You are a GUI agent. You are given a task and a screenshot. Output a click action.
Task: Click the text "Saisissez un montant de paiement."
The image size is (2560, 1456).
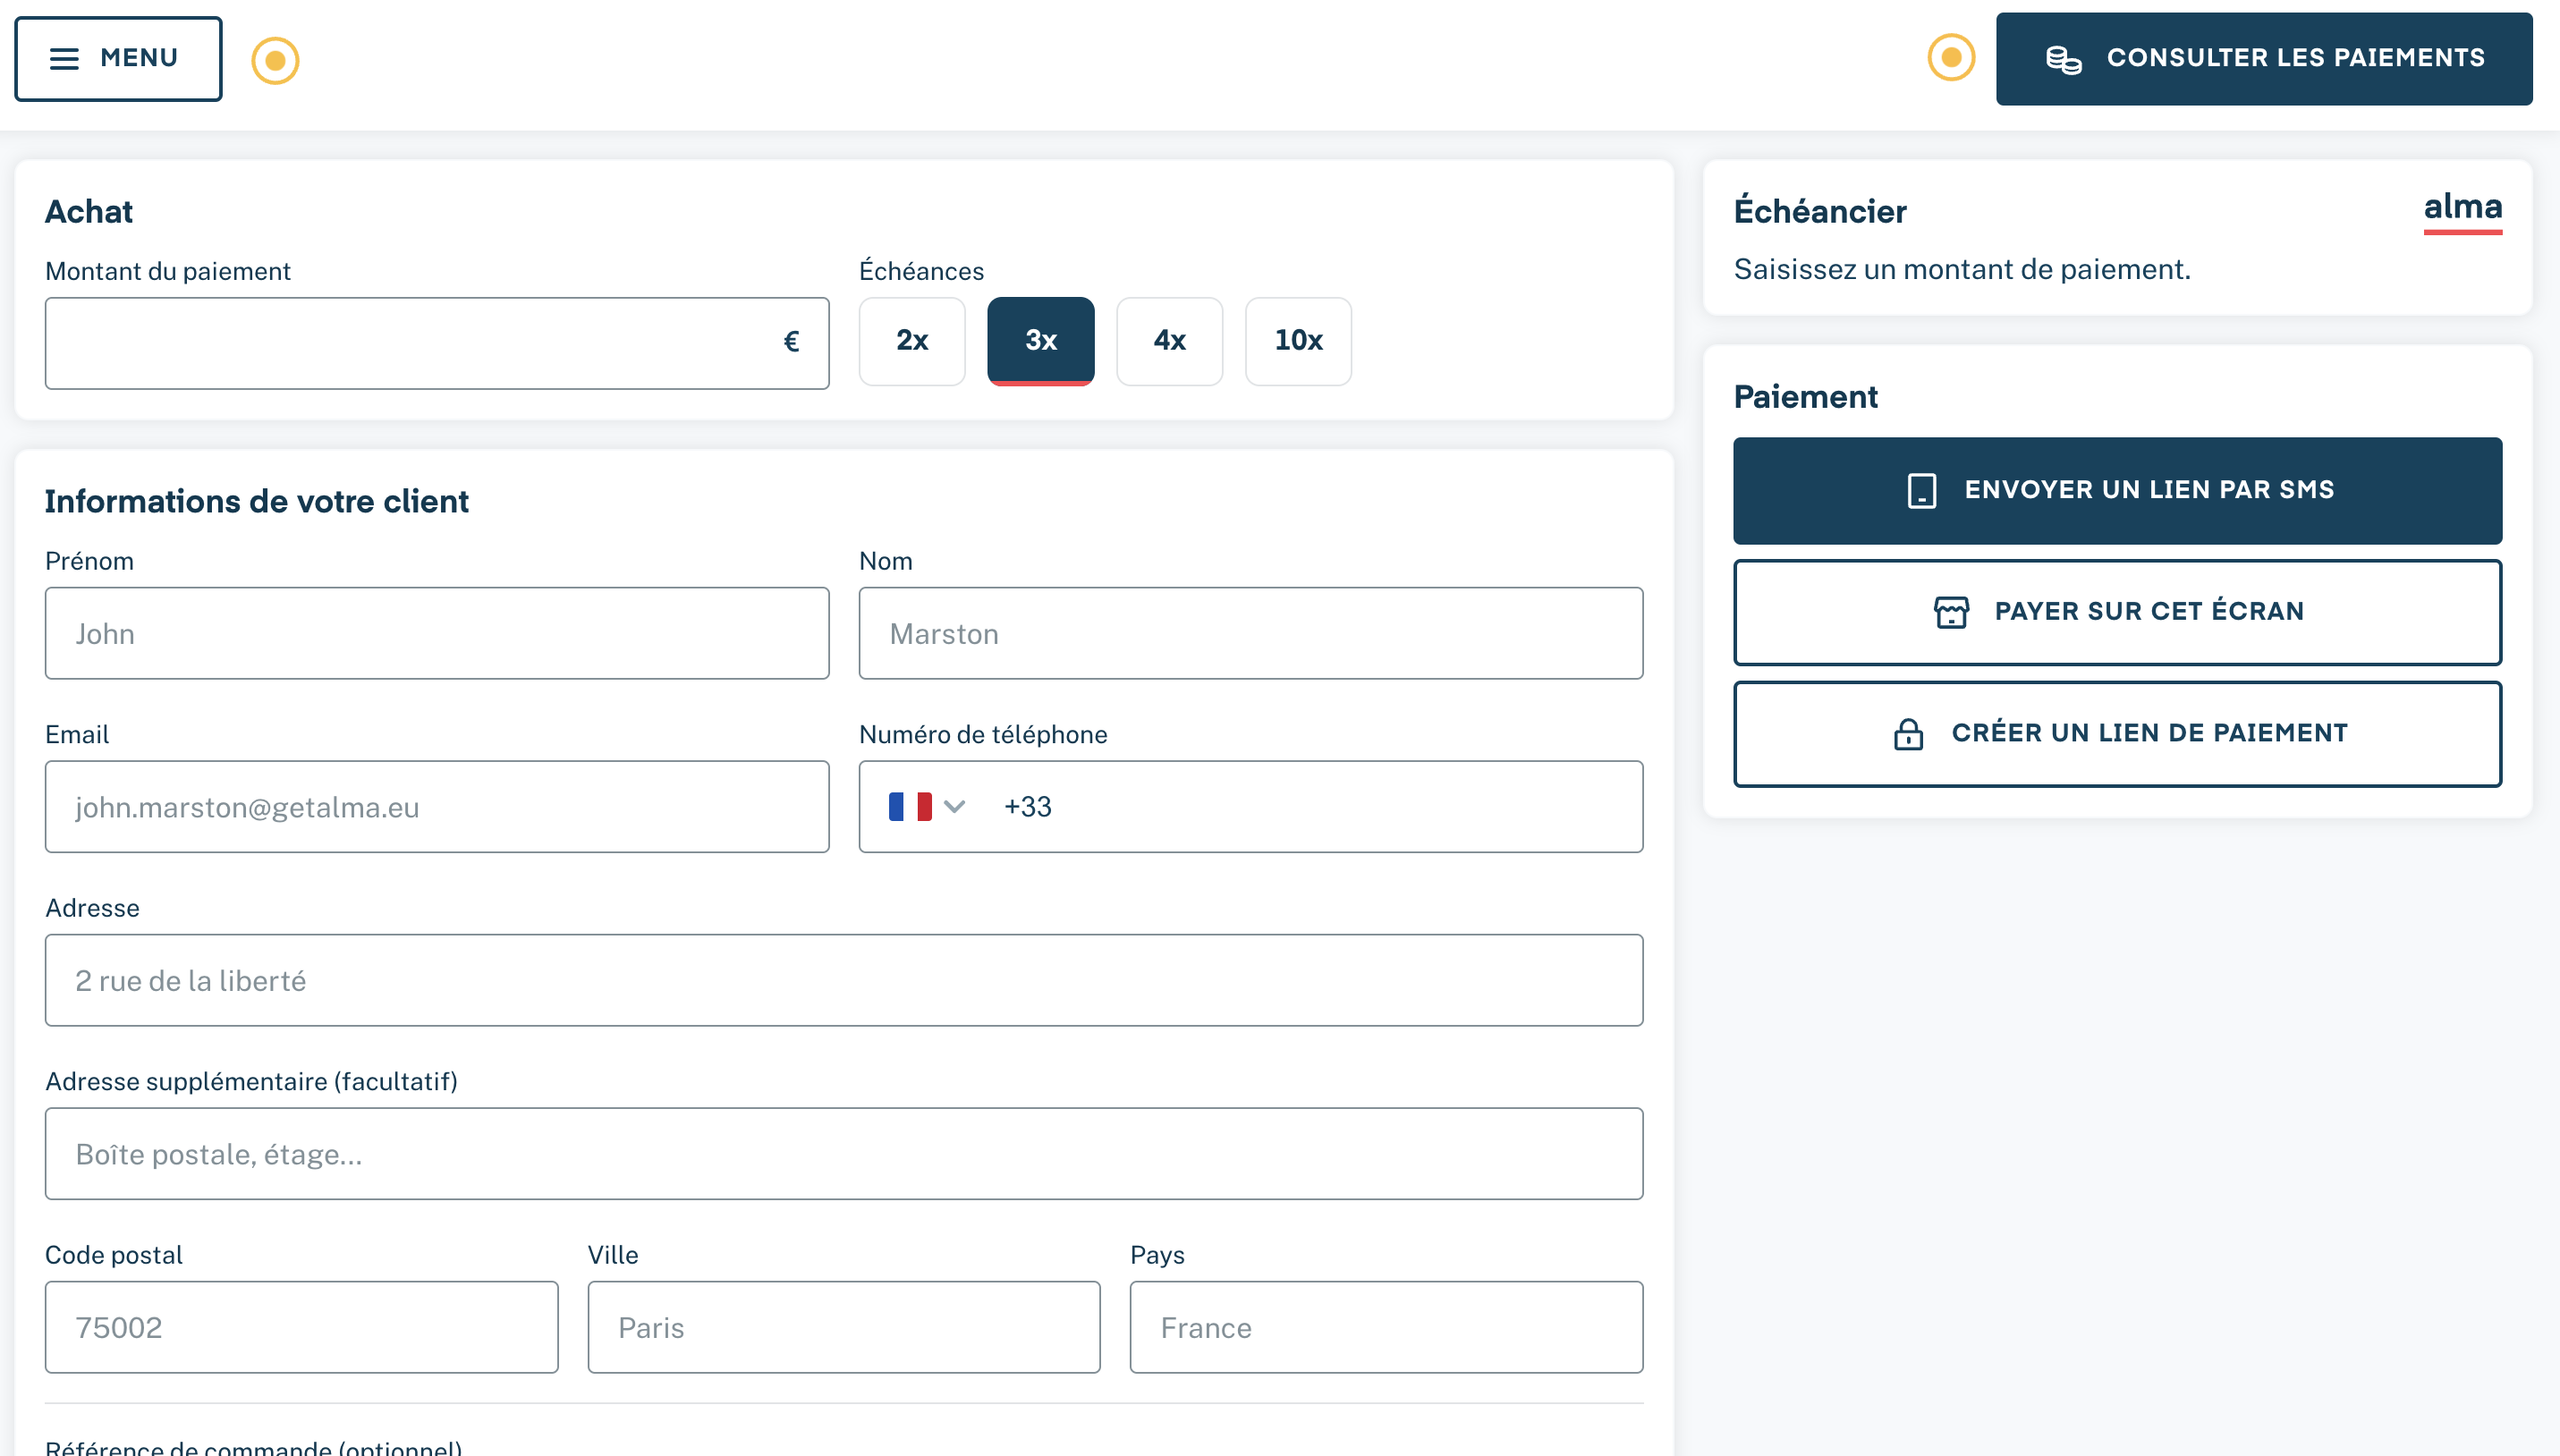tap(1962, 269)
